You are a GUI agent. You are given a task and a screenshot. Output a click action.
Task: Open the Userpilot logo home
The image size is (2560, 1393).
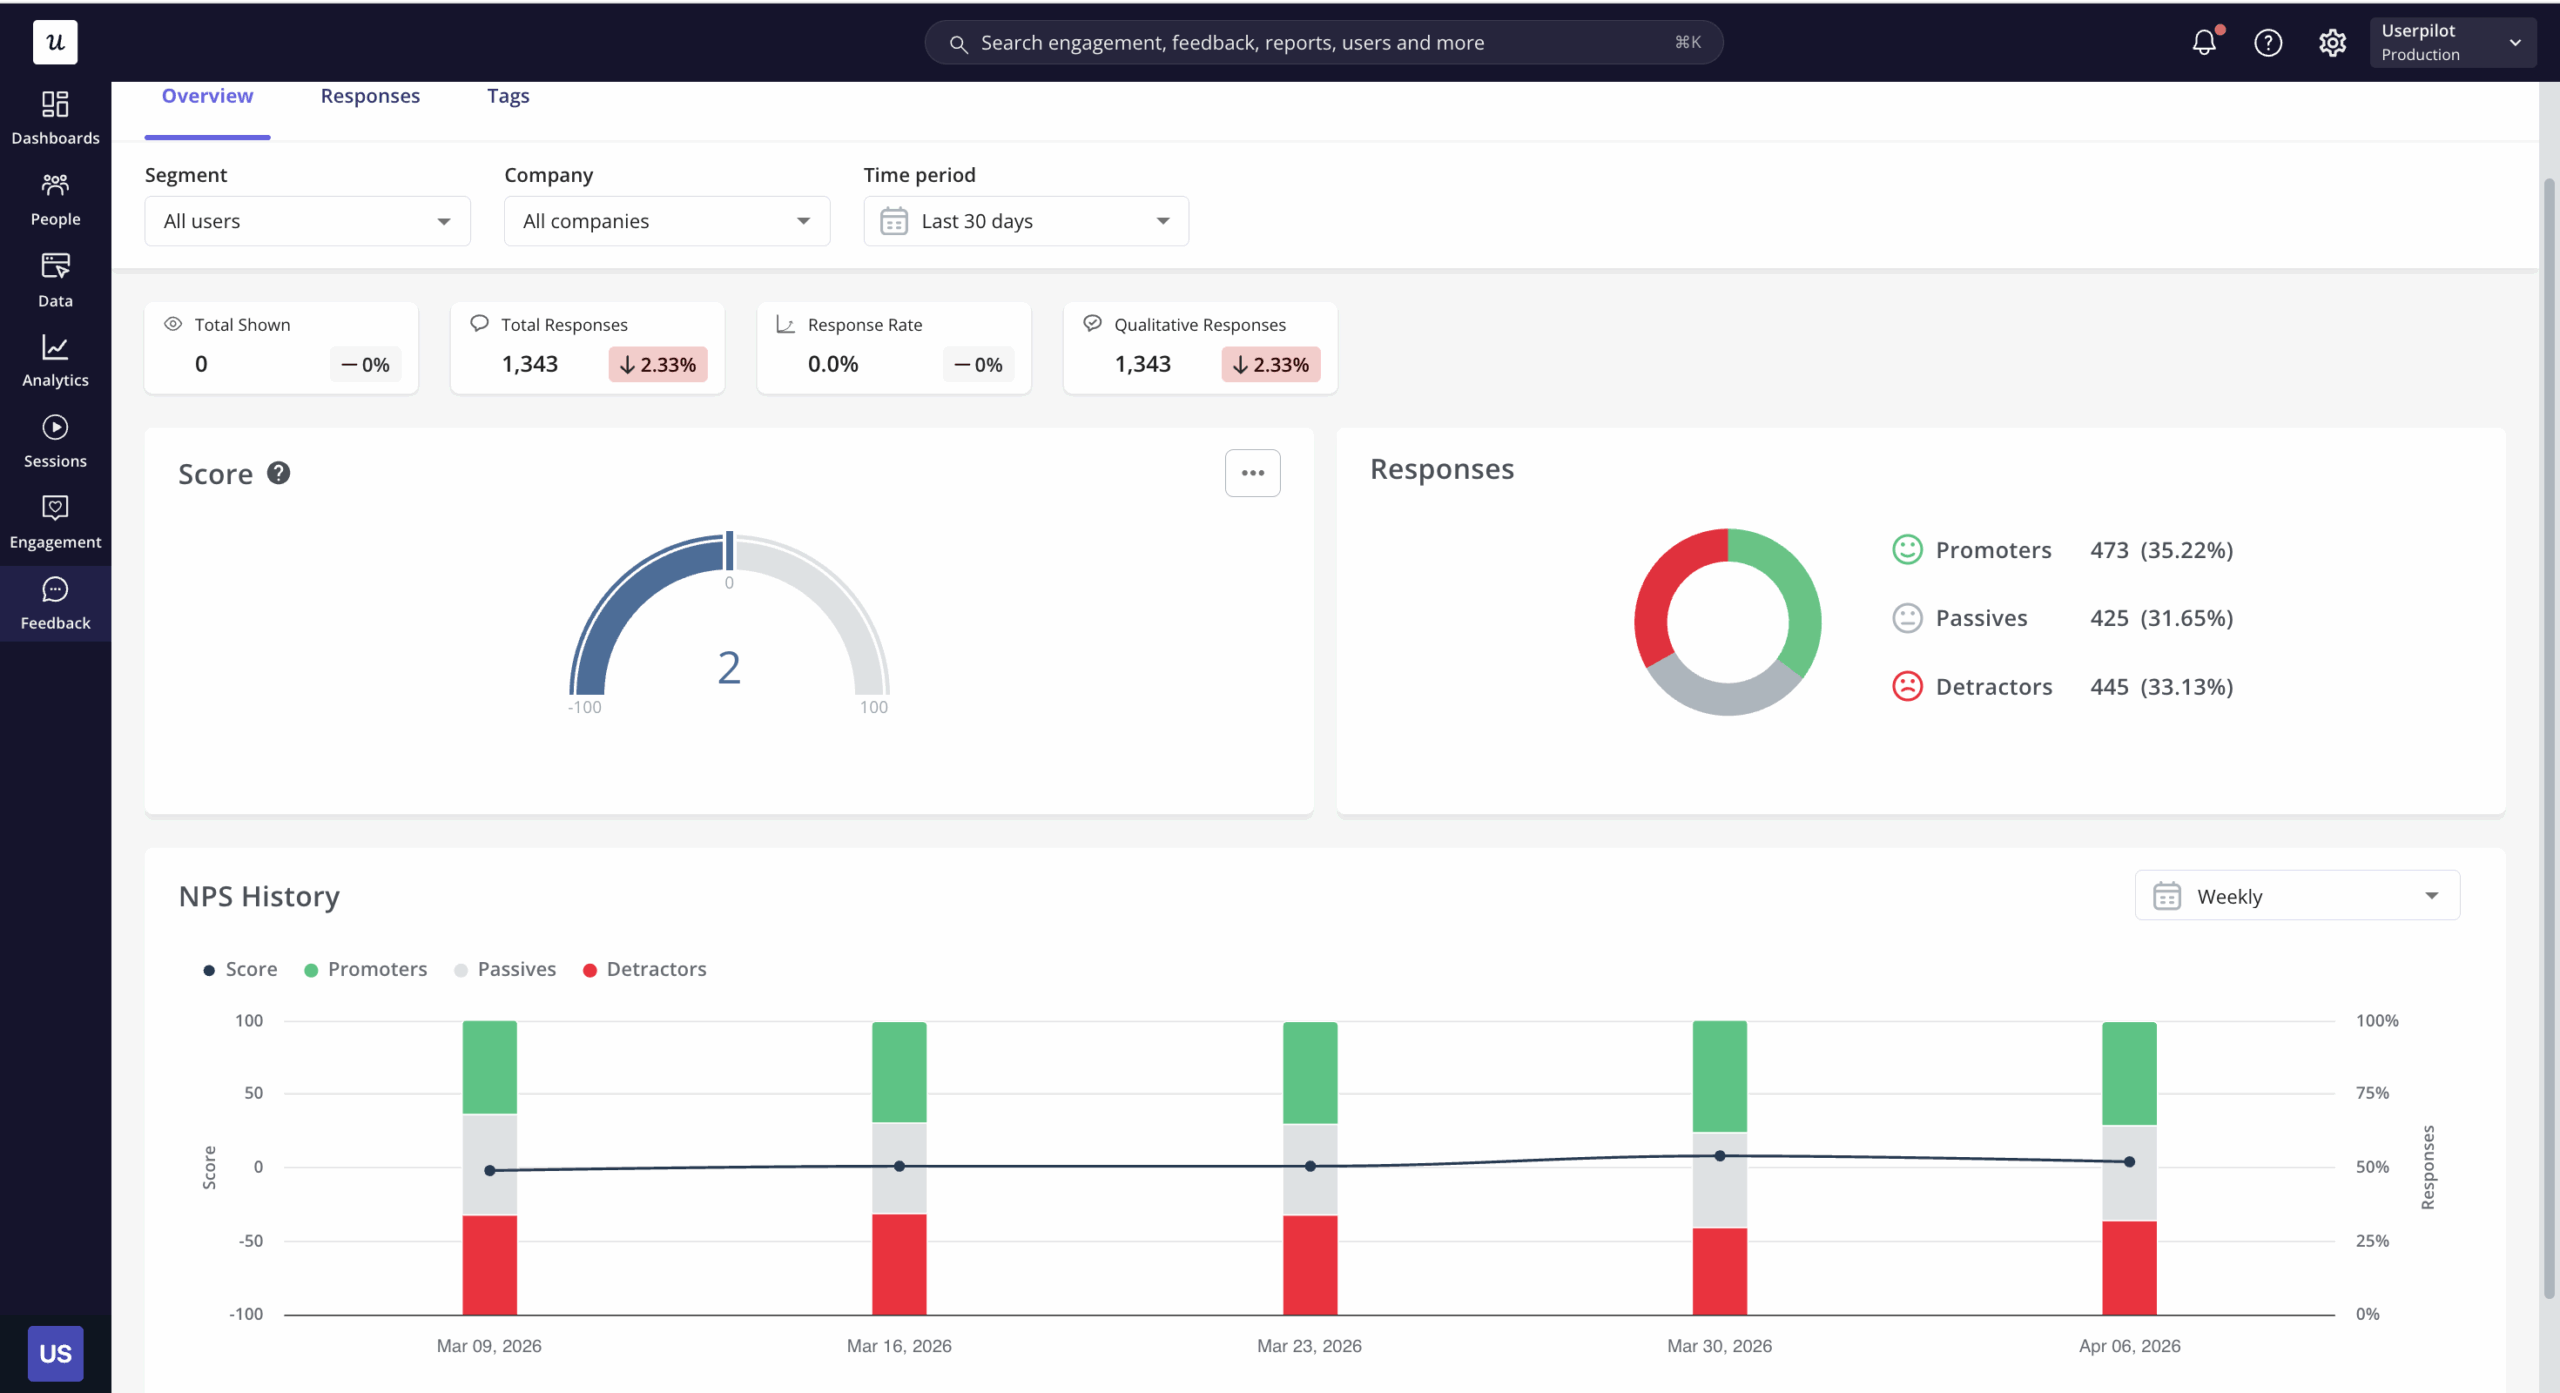pyautogui.click(x=55, y=42)
